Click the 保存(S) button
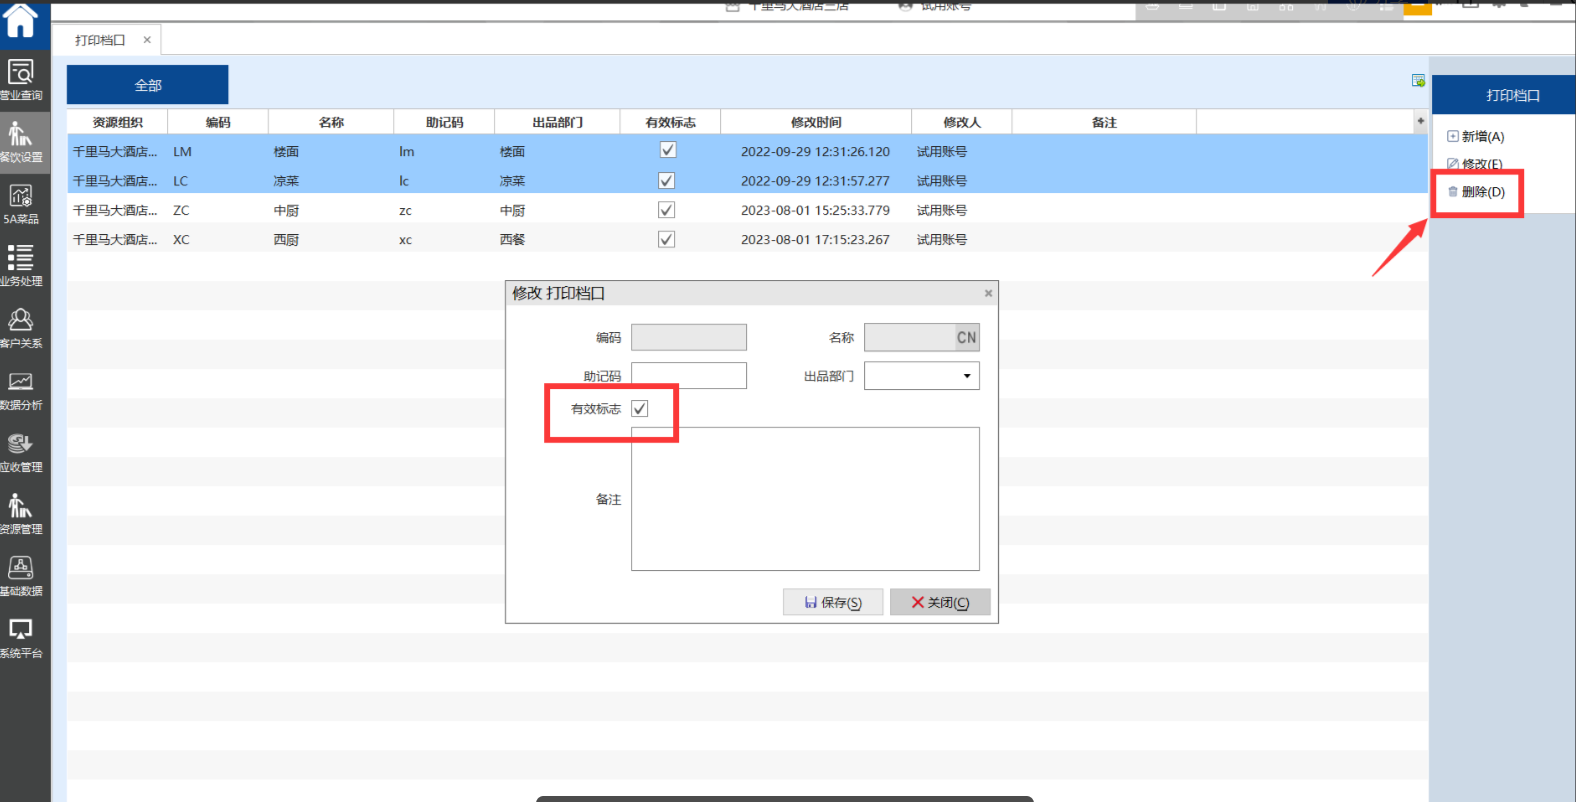The height and width of the screenshot is (802, 1576). [833, 602]
